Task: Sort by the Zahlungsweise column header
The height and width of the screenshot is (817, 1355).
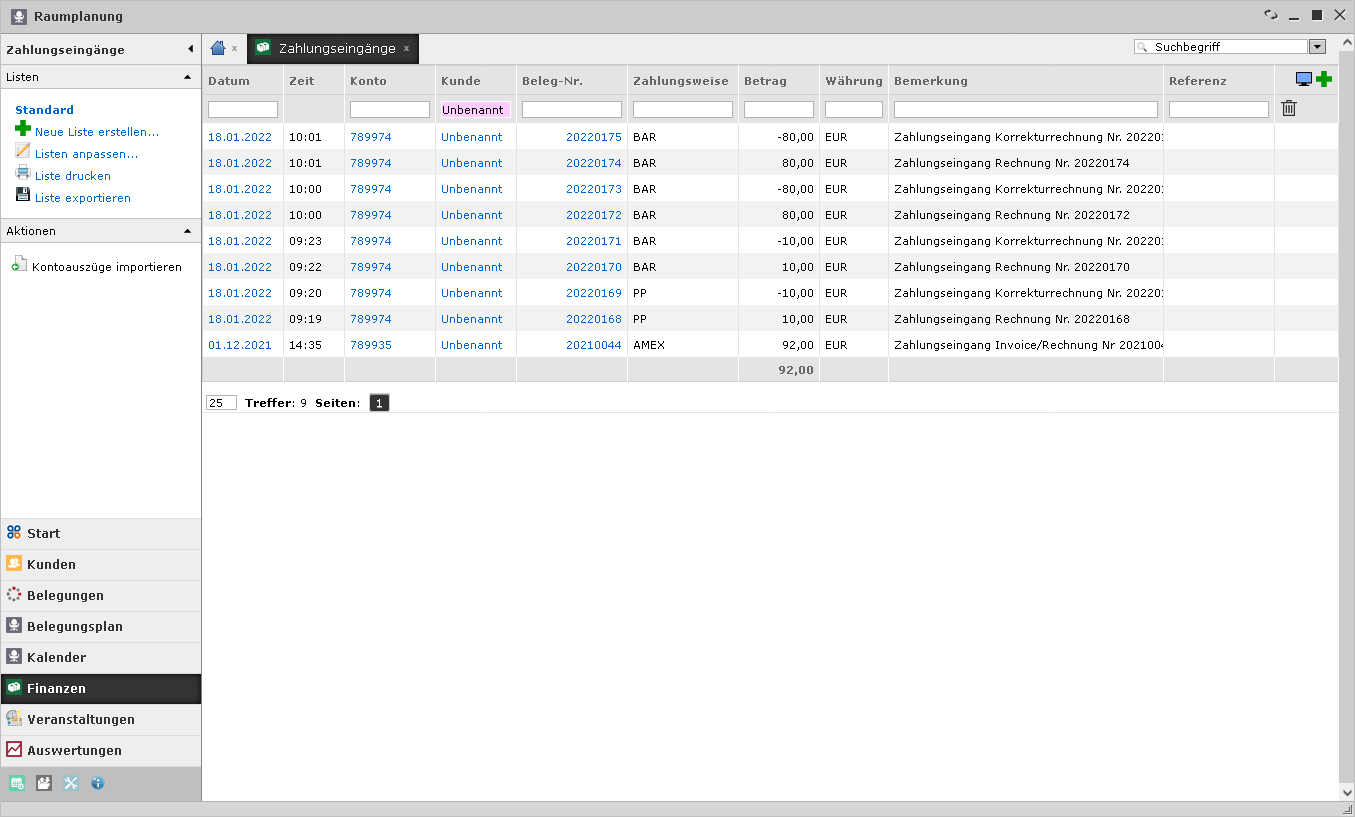Action: (x=683, y=81)
